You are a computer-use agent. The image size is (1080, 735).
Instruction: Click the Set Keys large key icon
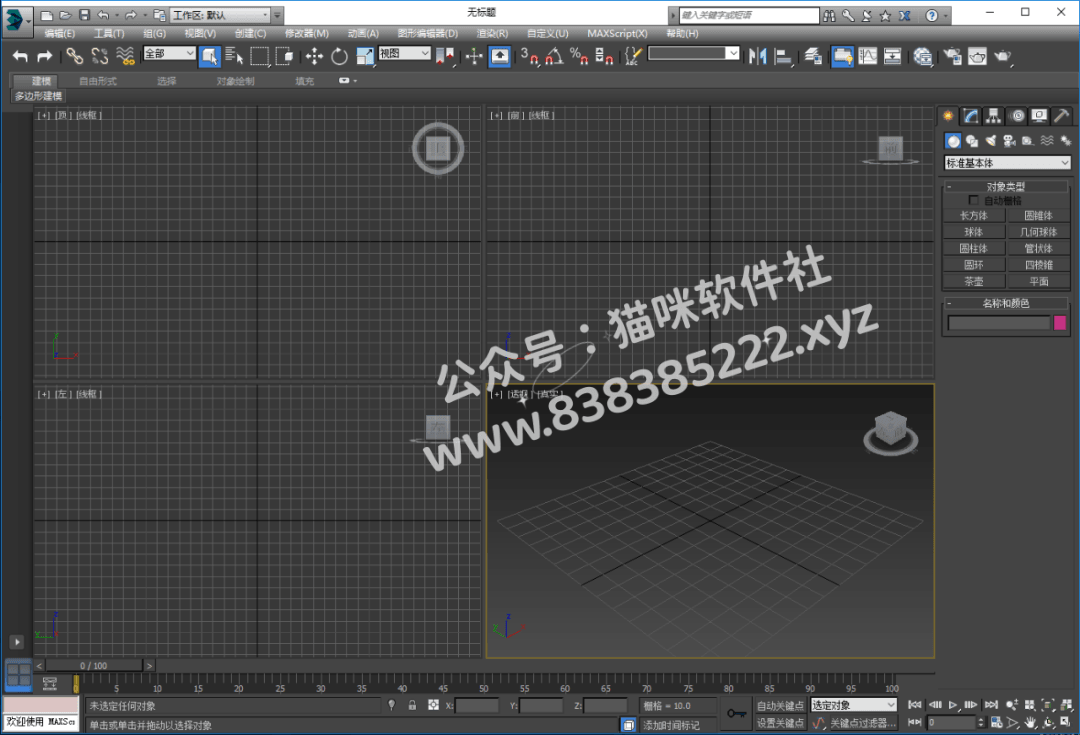coord(736,714)
